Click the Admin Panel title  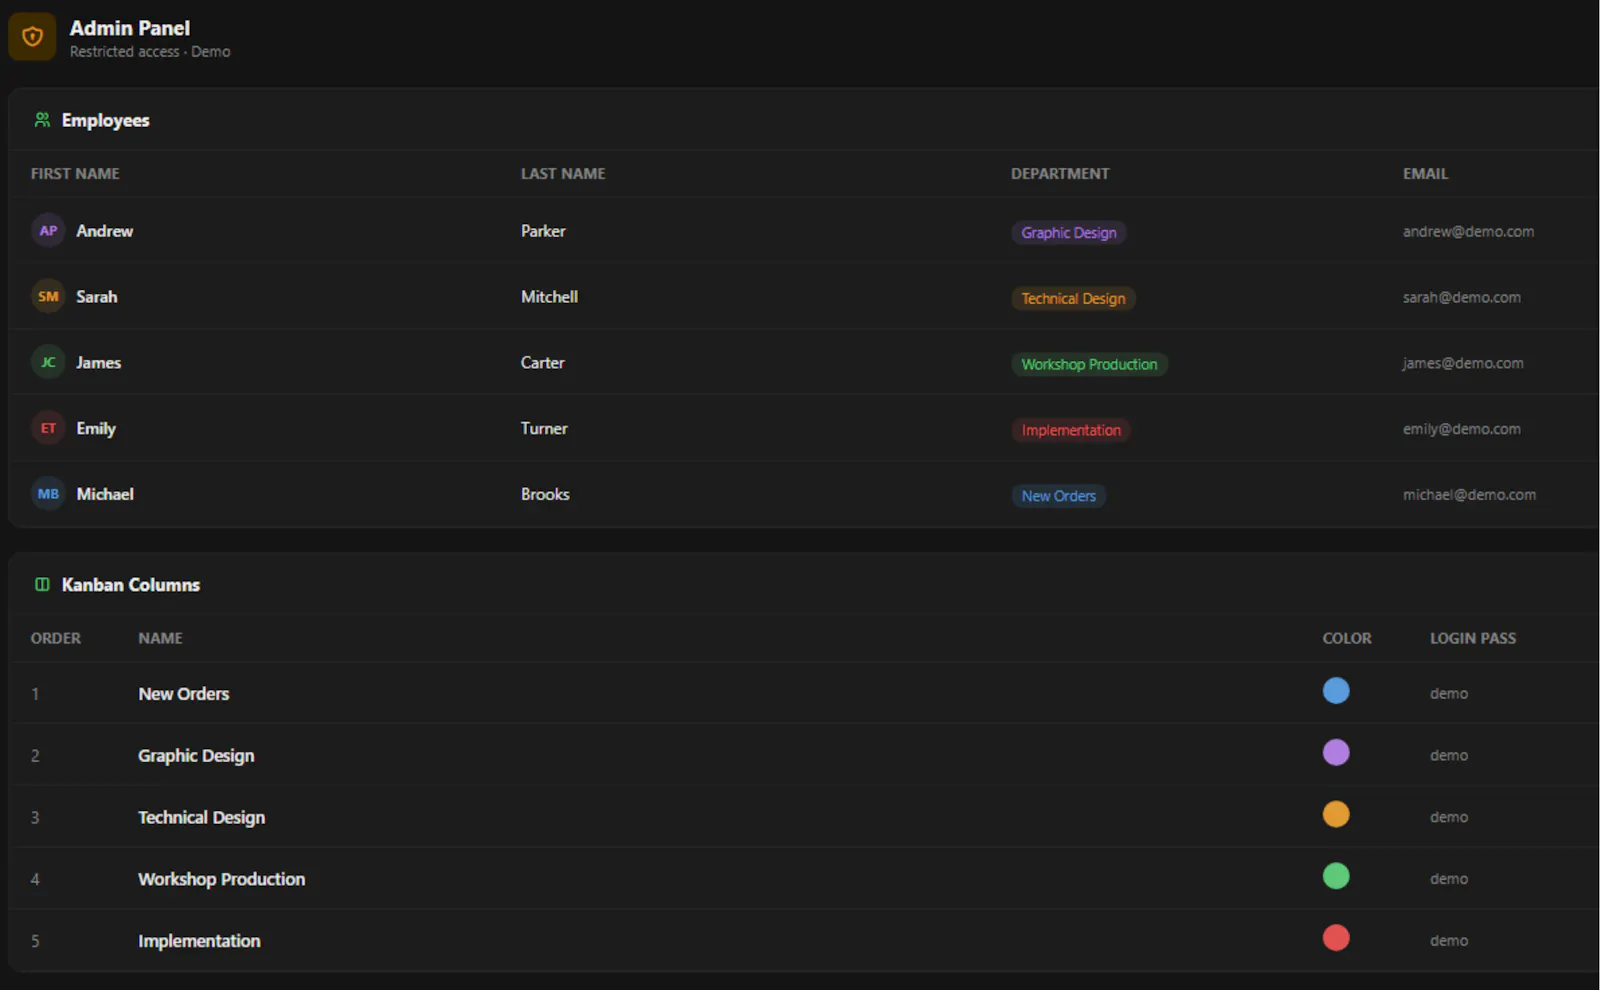tap(129, 28)
